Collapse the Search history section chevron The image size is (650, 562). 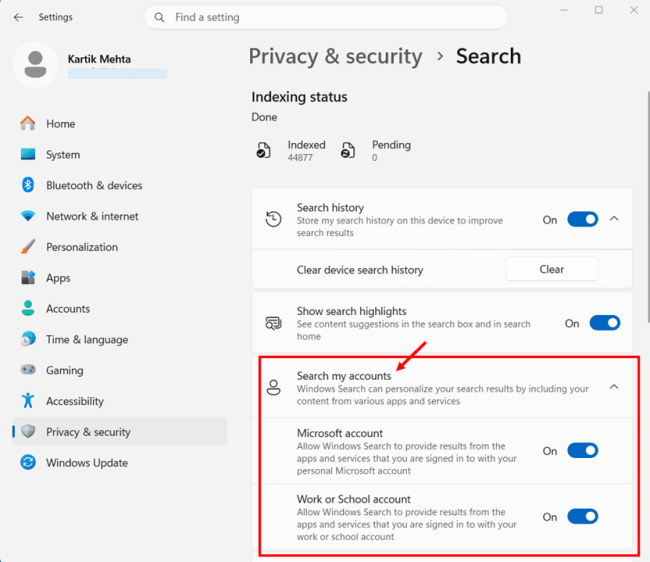click(614, 218)
